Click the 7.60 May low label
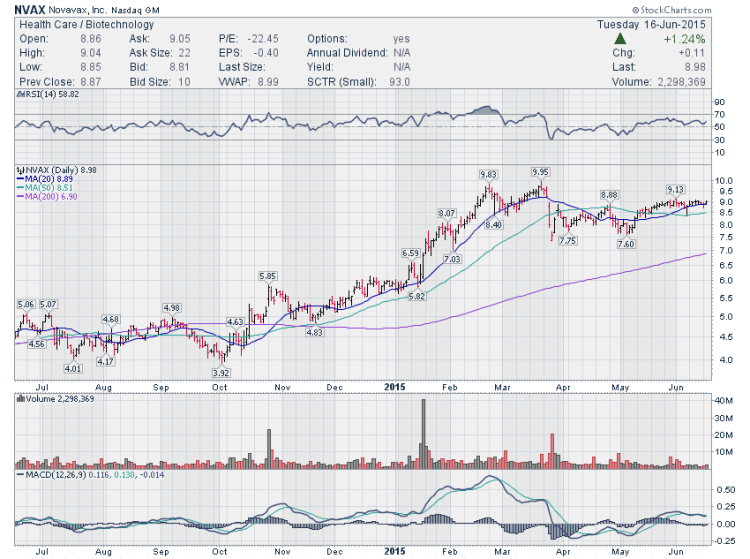 click(x=626, y=244)
